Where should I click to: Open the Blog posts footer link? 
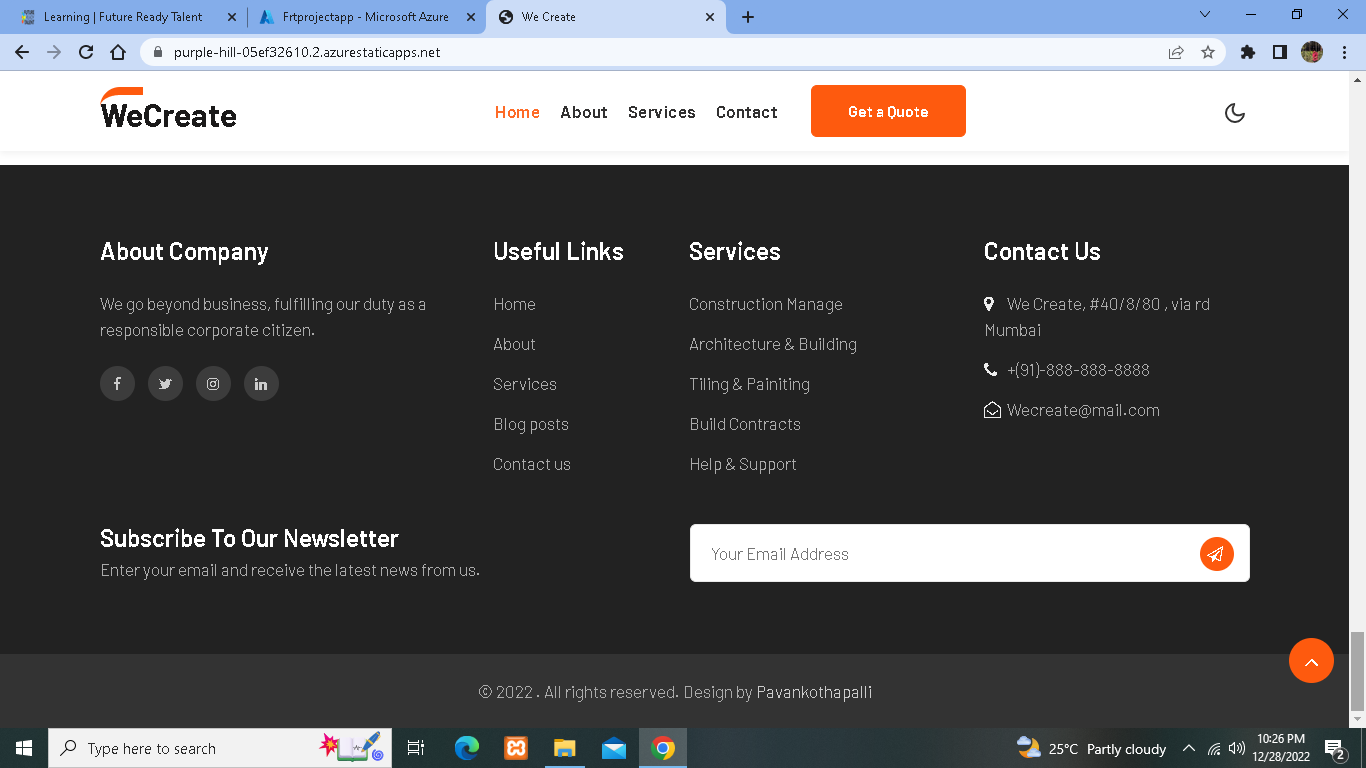coord(531,424)
